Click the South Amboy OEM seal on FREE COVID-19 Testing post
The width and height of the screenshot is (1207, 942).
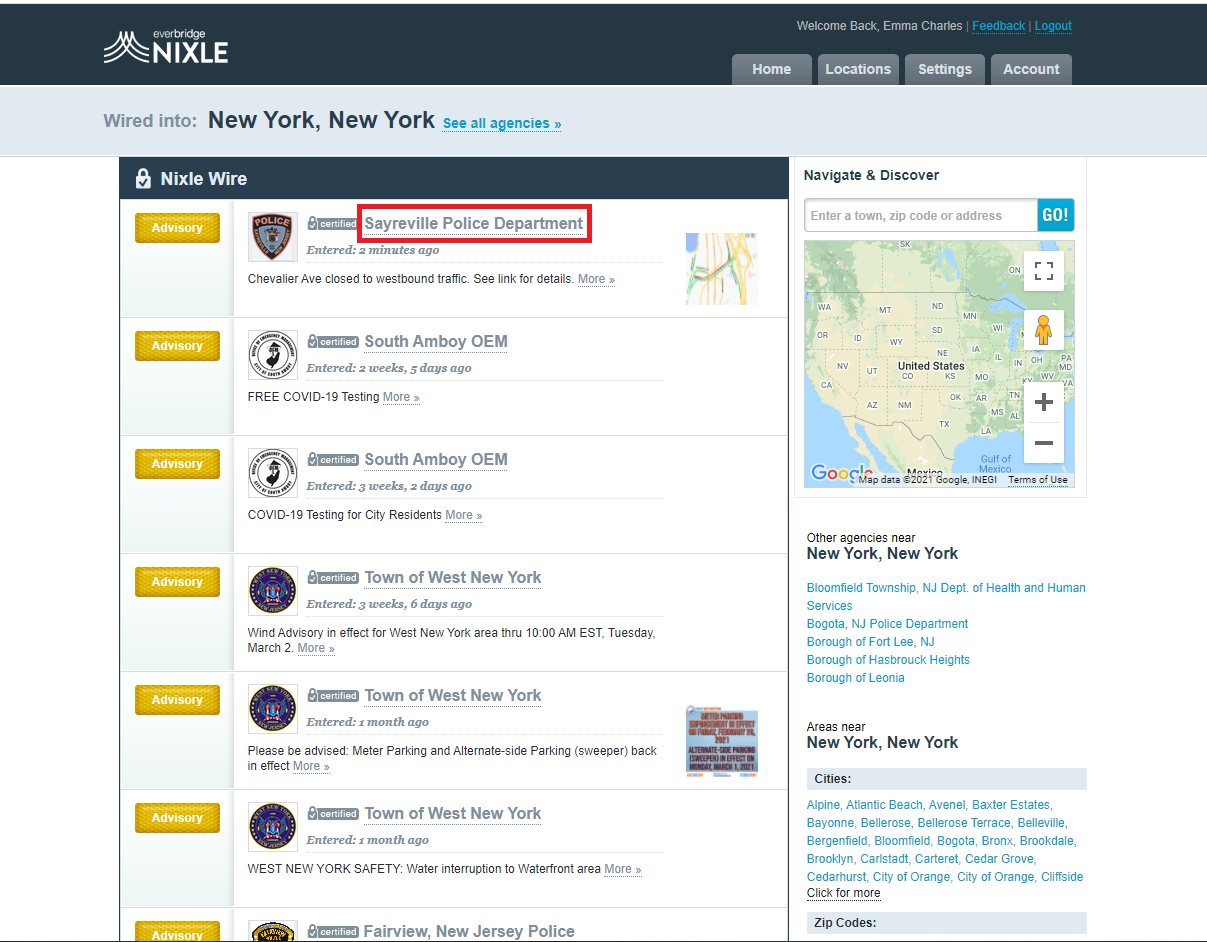point(273,356)
